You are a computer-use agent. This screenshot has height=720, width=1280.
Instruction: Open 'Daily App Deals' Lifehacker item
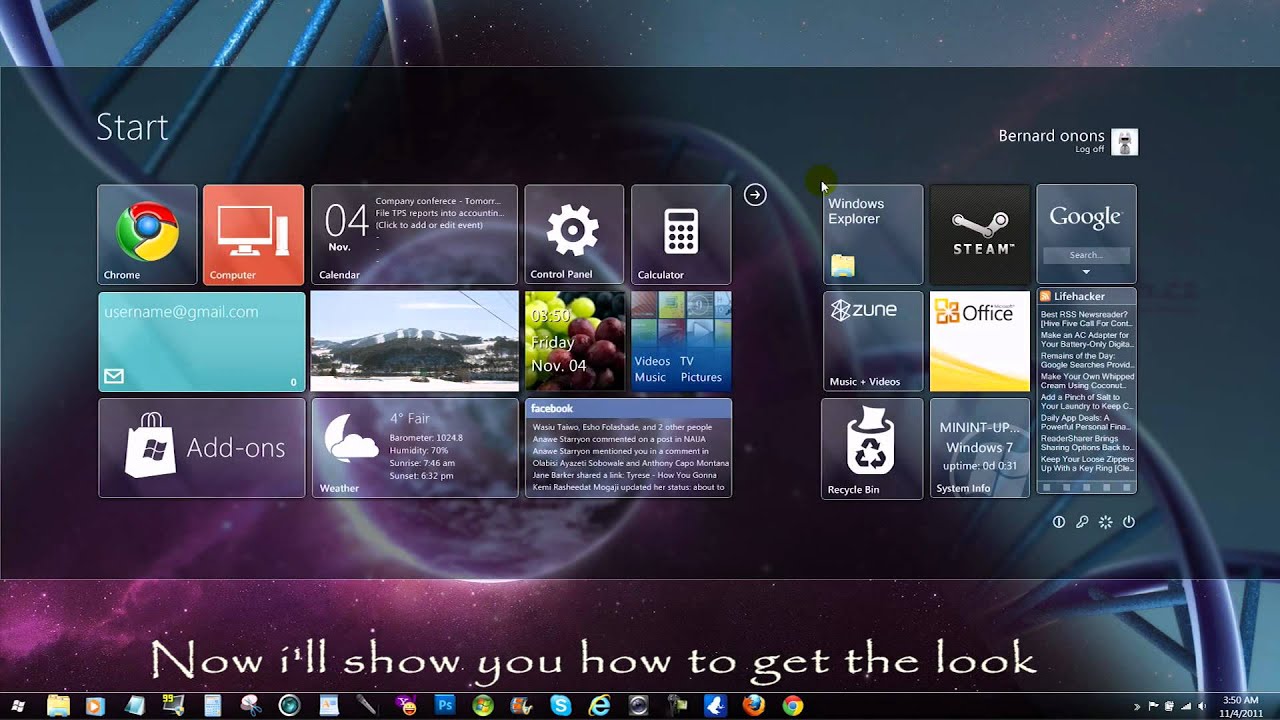pos(1086,423)
